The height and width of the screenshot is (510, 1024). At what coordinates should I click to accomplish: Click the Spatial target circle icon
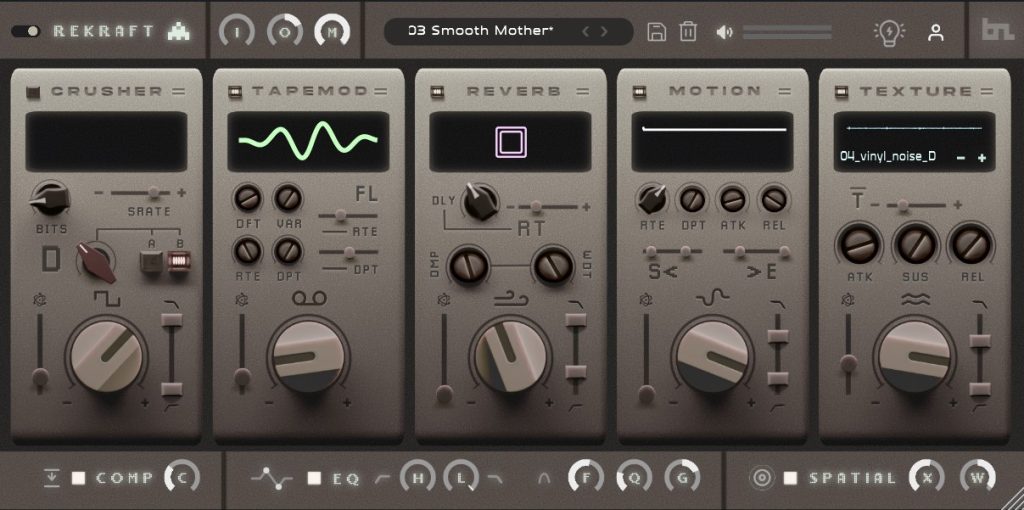tap(761, 478)
